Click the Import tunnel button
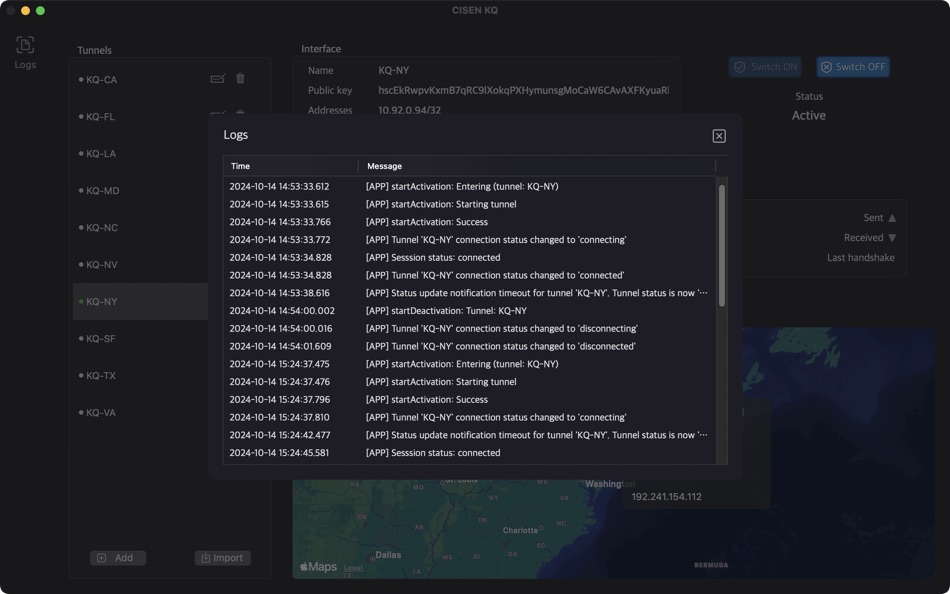This screenshot has width=950, height=594. pos(222,558)
